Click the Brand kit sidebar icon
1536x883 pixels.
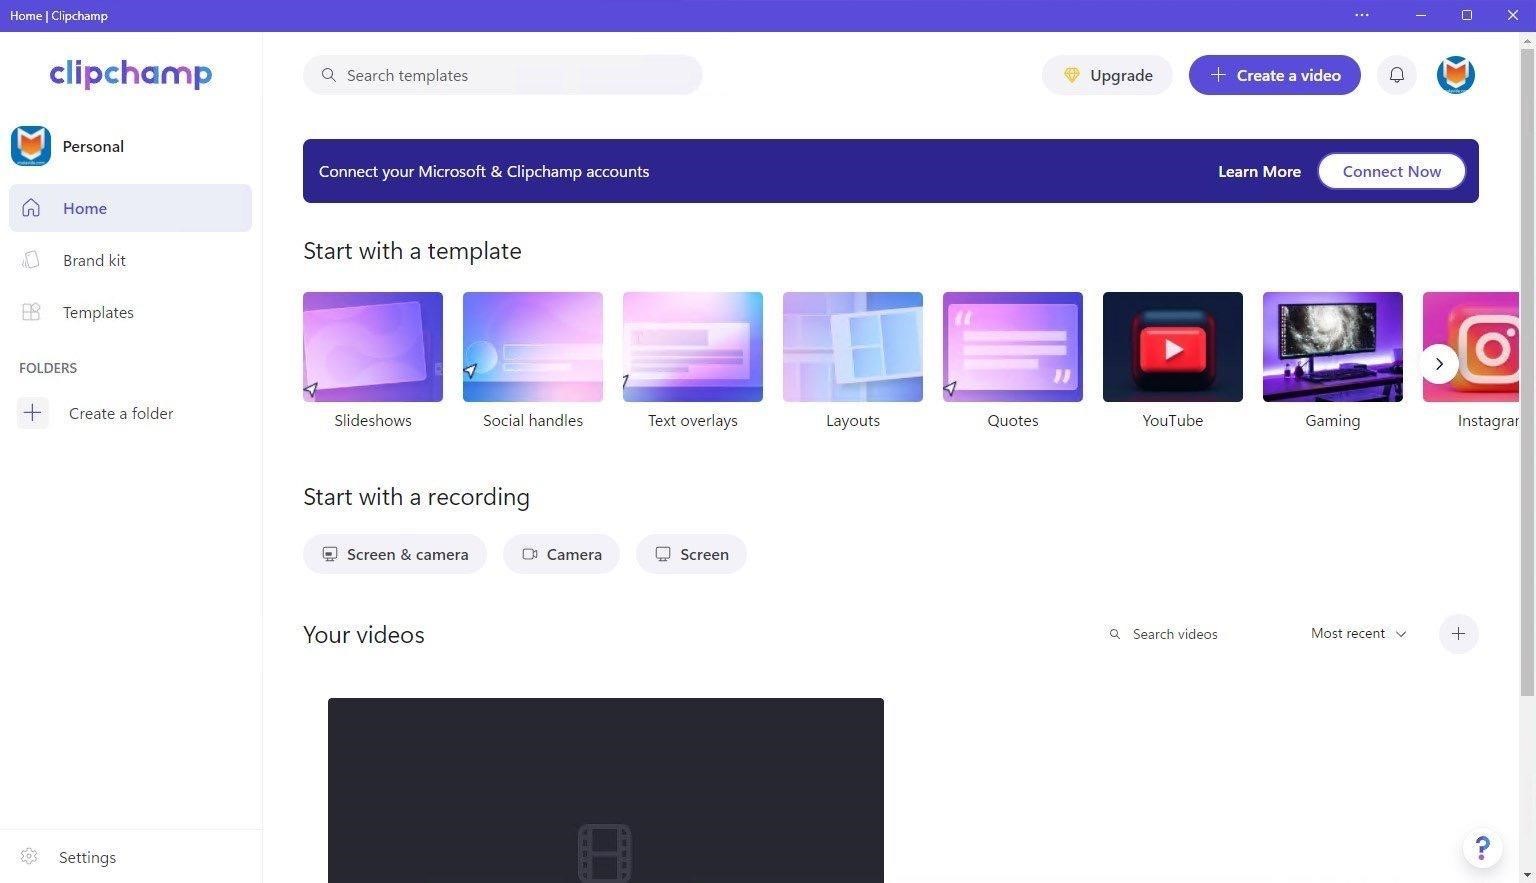(31, 260)
